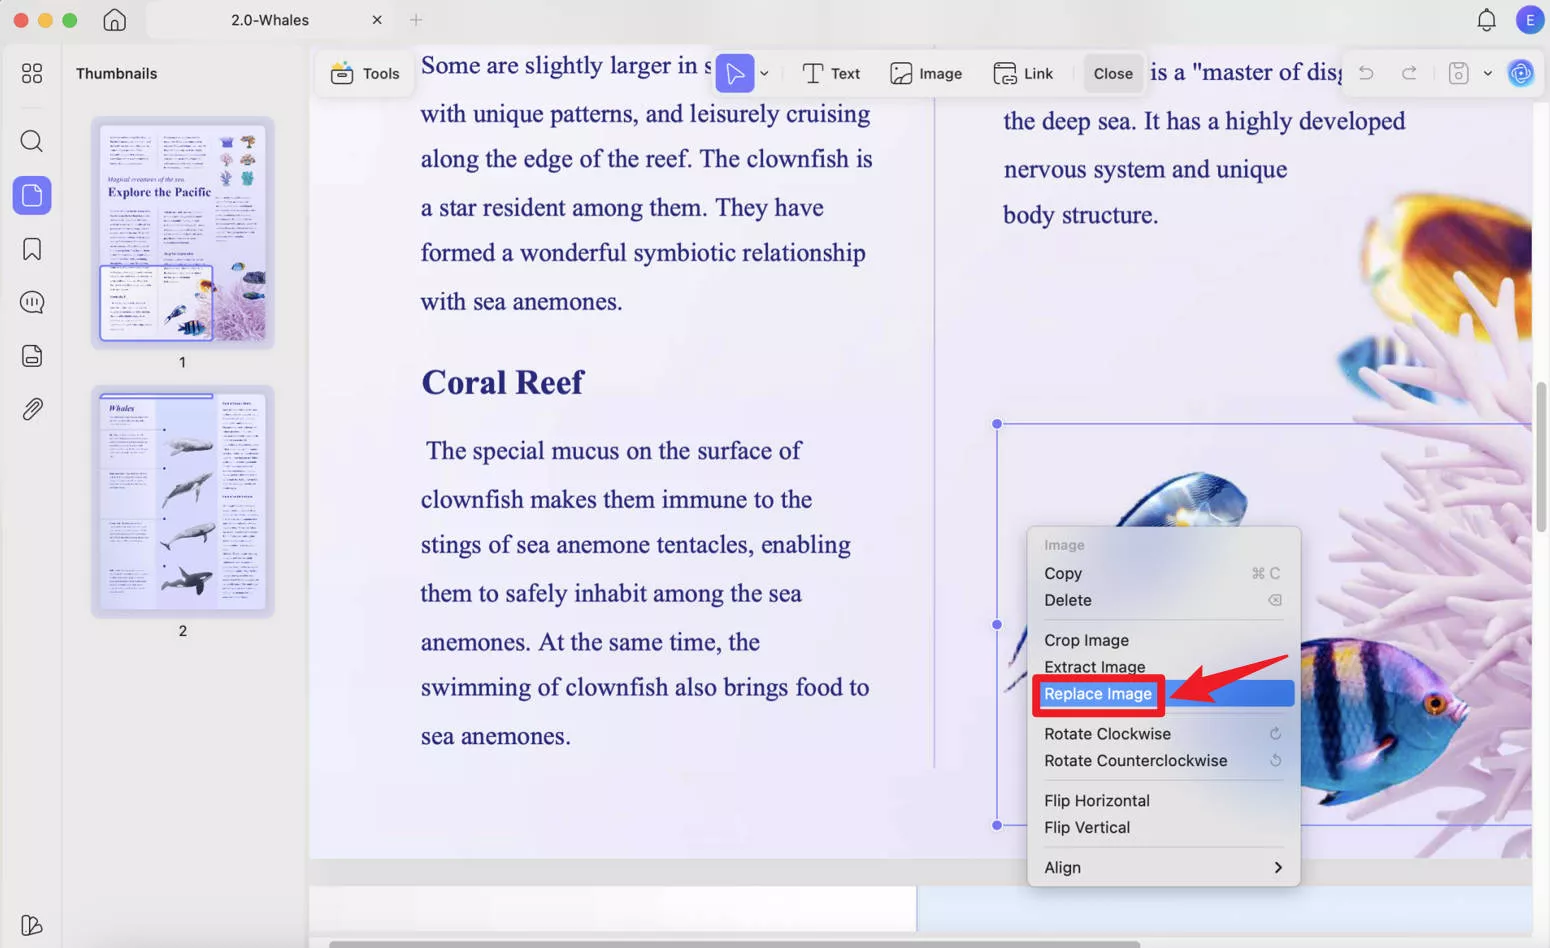Click the Coral Reef heading
The height and width of the screenshot is (948, 1550).
tap(502, 382)
